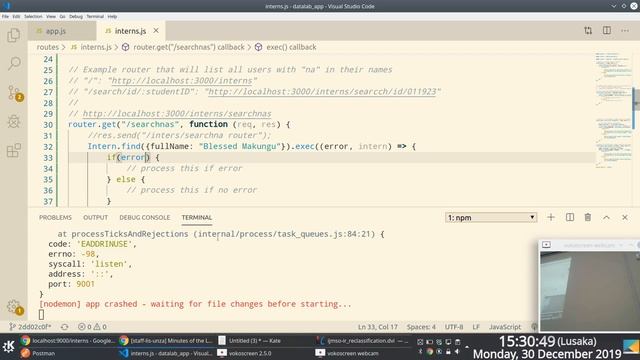Click the LF end-of-line status entry
Image resolution: width=640 pixels, height=360 pixels.
(x=476, y=327)
